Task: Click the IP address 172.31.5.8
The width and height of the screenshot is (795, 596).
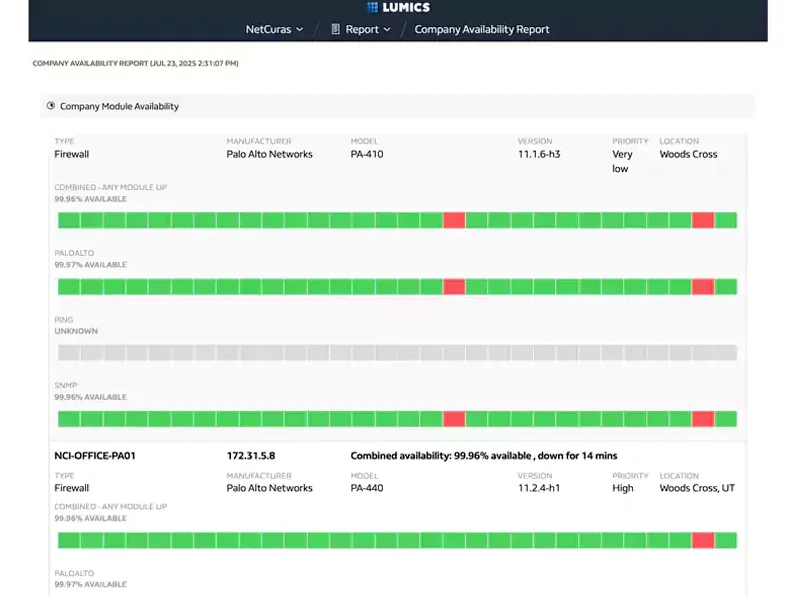Action: pyautogui.click(x=251, y=456)
